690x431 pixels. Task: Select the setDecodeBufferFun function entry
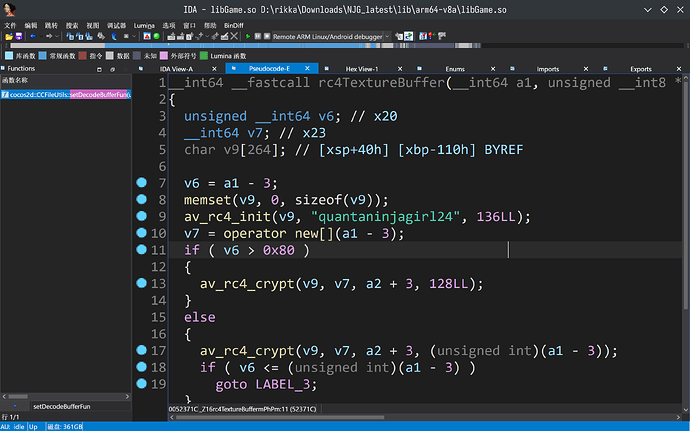pyautogui.click(x=66, y=95)
